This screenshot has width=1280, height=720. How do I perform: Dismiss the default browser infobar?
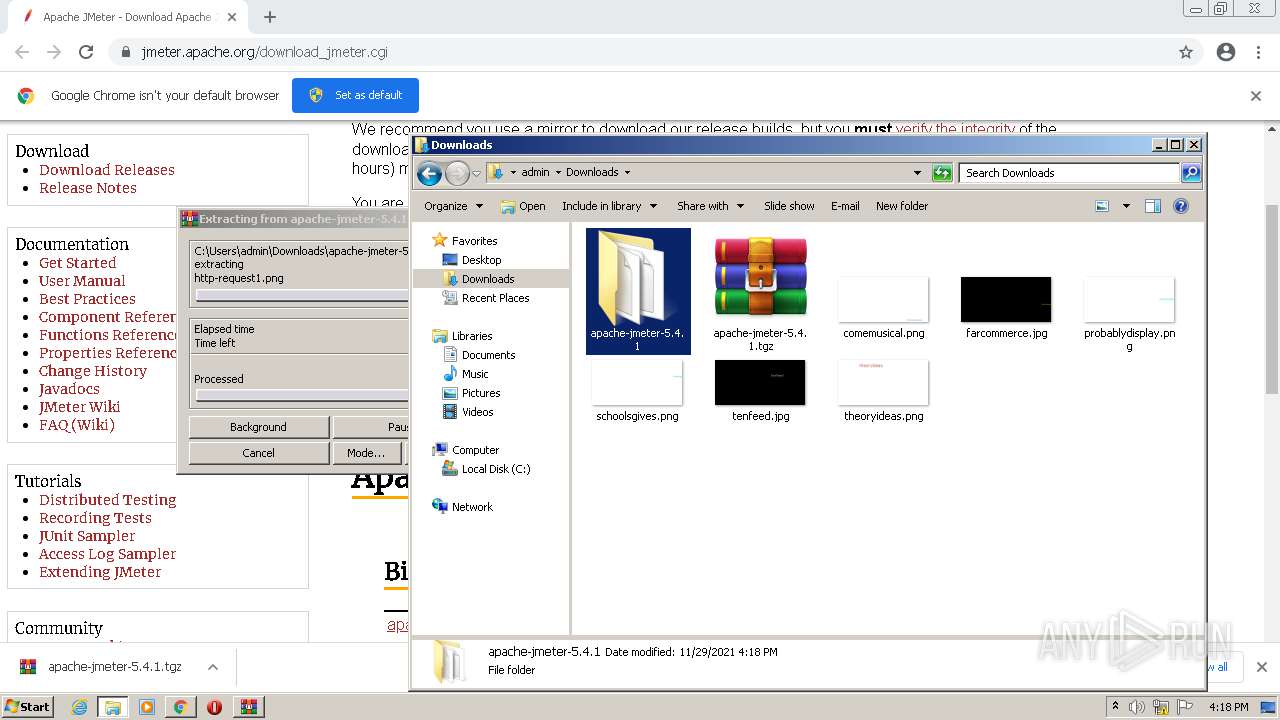tap(1256, 96)
